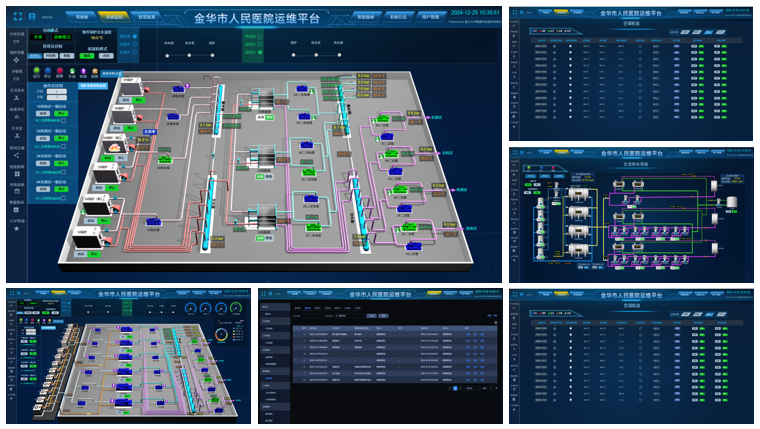
Task: Switch to the 驾驶舱 tab
Action: coord(82,16)
